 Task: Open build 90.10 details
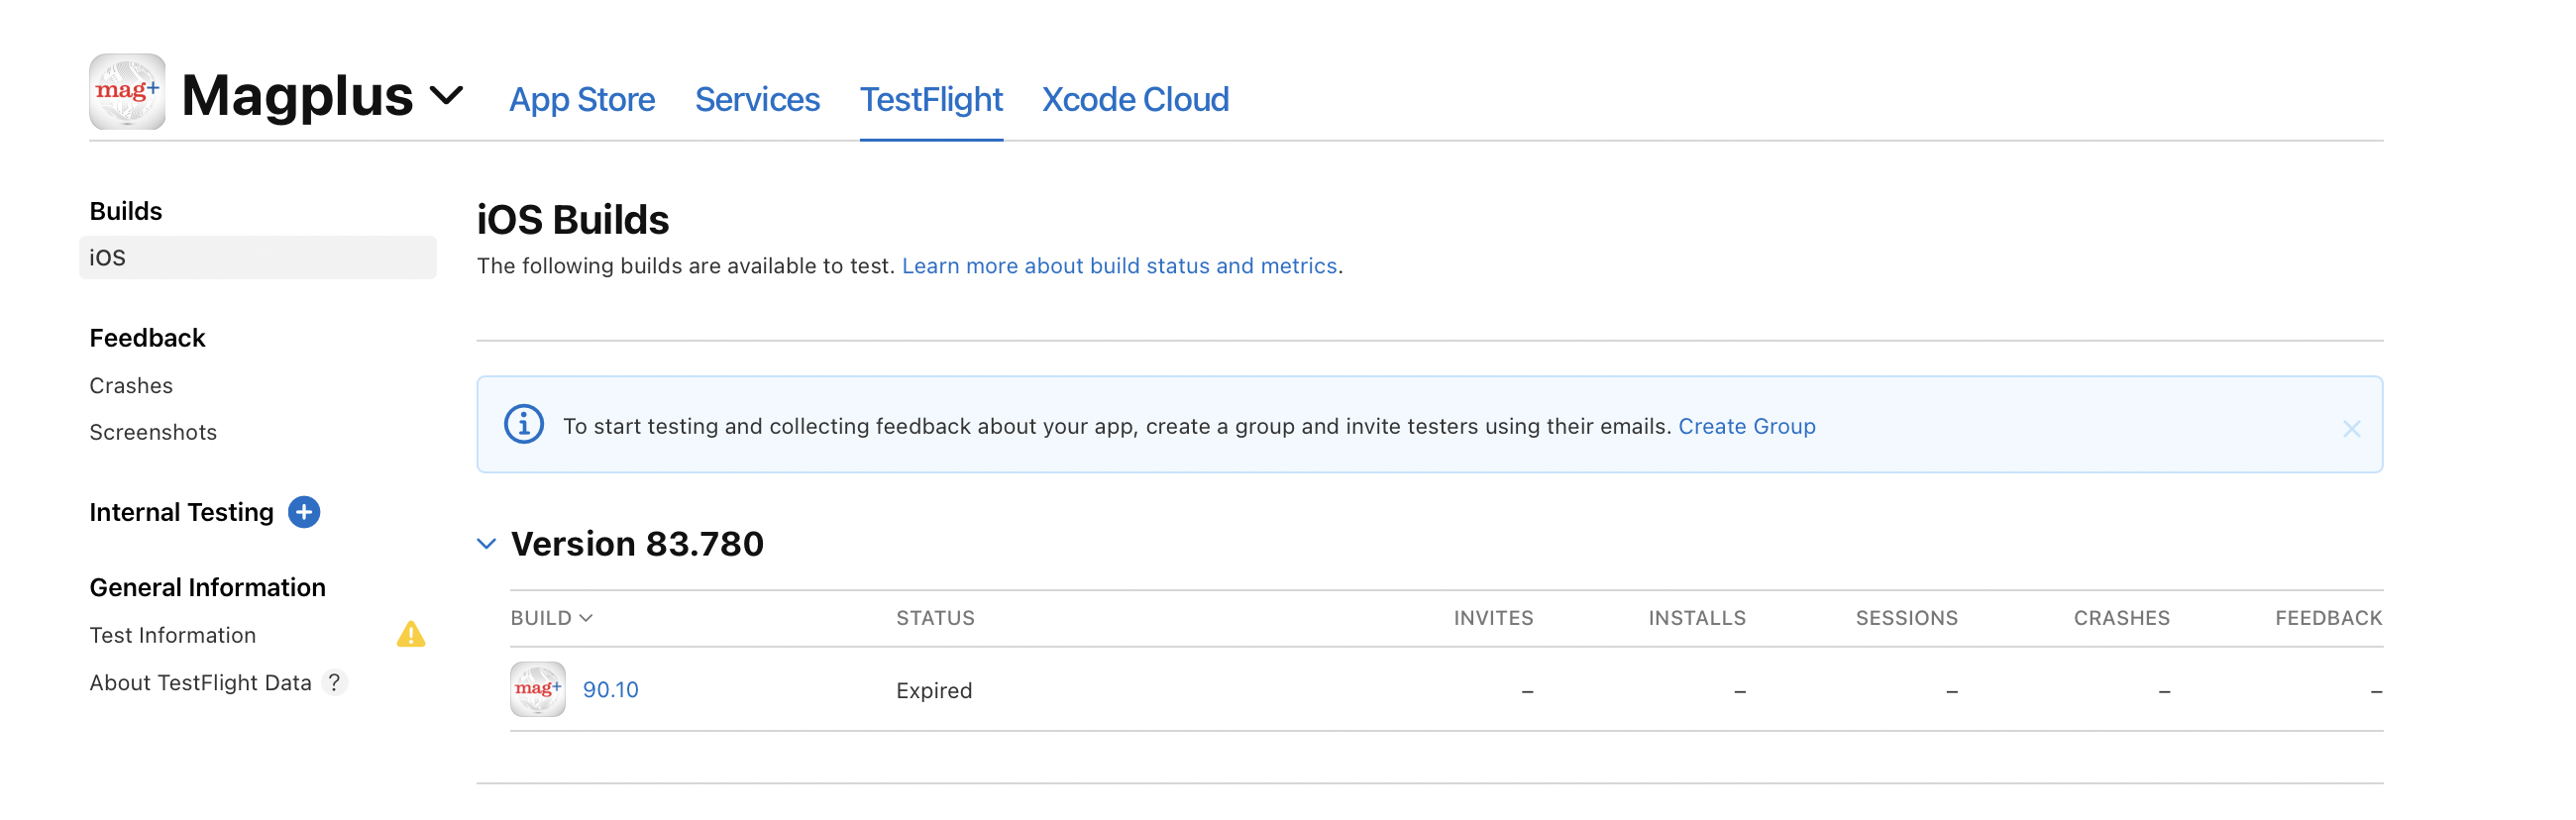click(x=610, y=690)
